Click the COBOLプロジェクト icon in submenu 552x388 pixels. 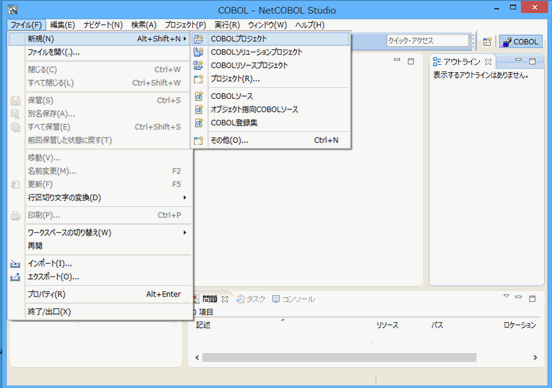tap(199, 39)
